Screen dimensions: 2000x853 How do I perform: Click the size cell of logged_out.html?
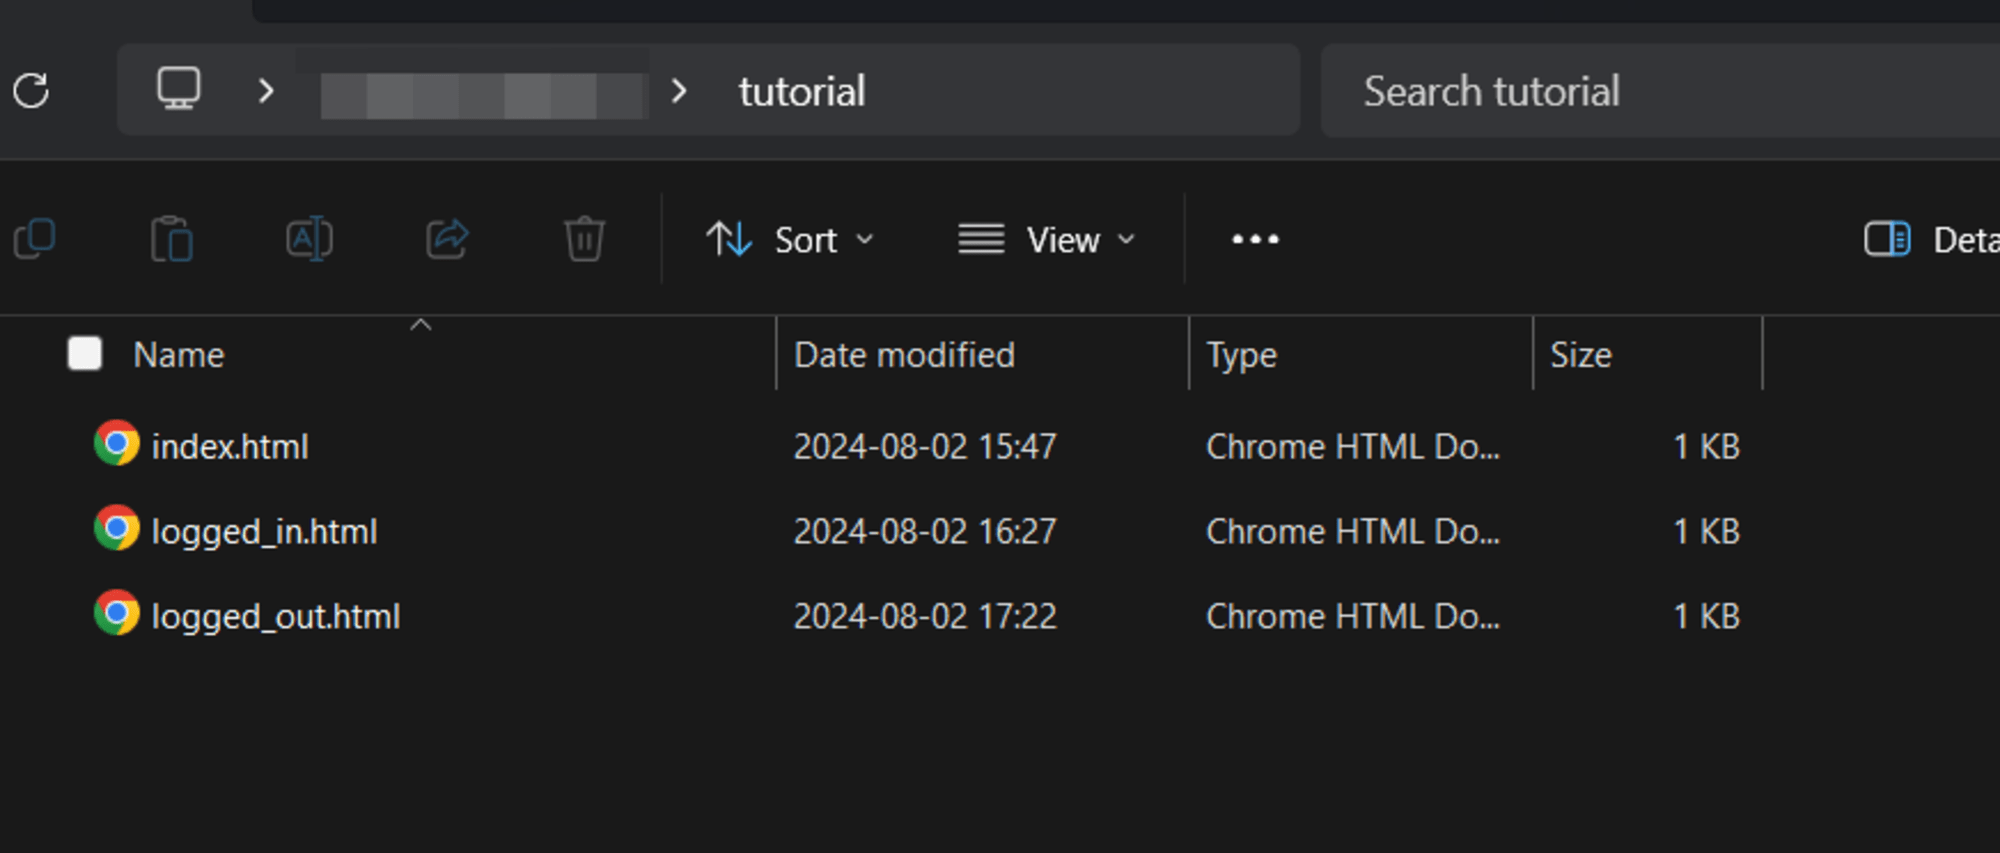click(1707, 616)
